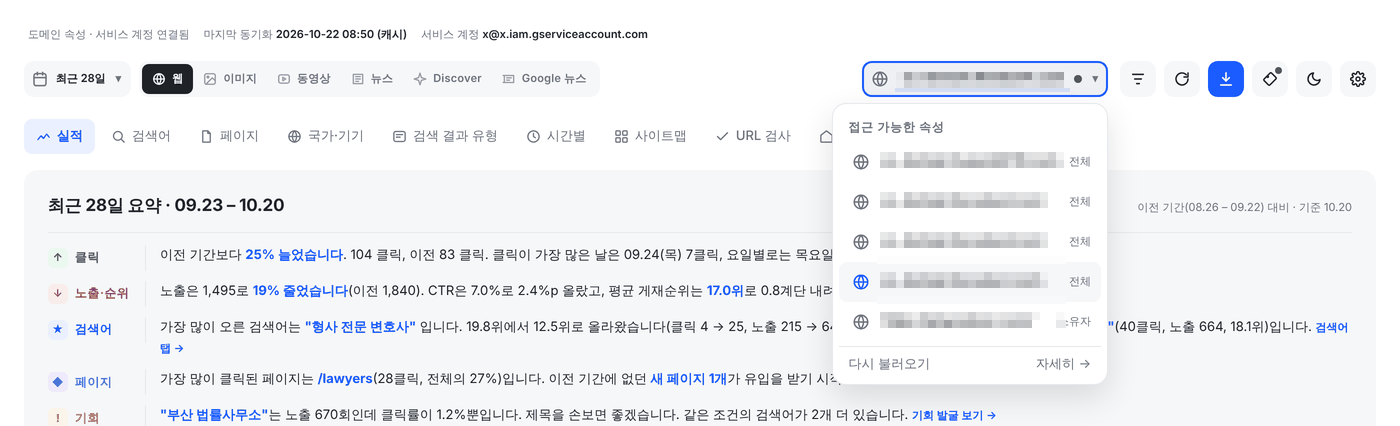The image size is (1400, 426).
Task: Switch to the 뉴스 search type
Action: point(372,79)
